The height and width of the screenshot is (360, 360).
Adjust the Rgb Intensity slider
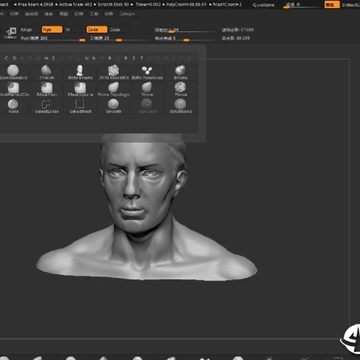pos(53,38)
